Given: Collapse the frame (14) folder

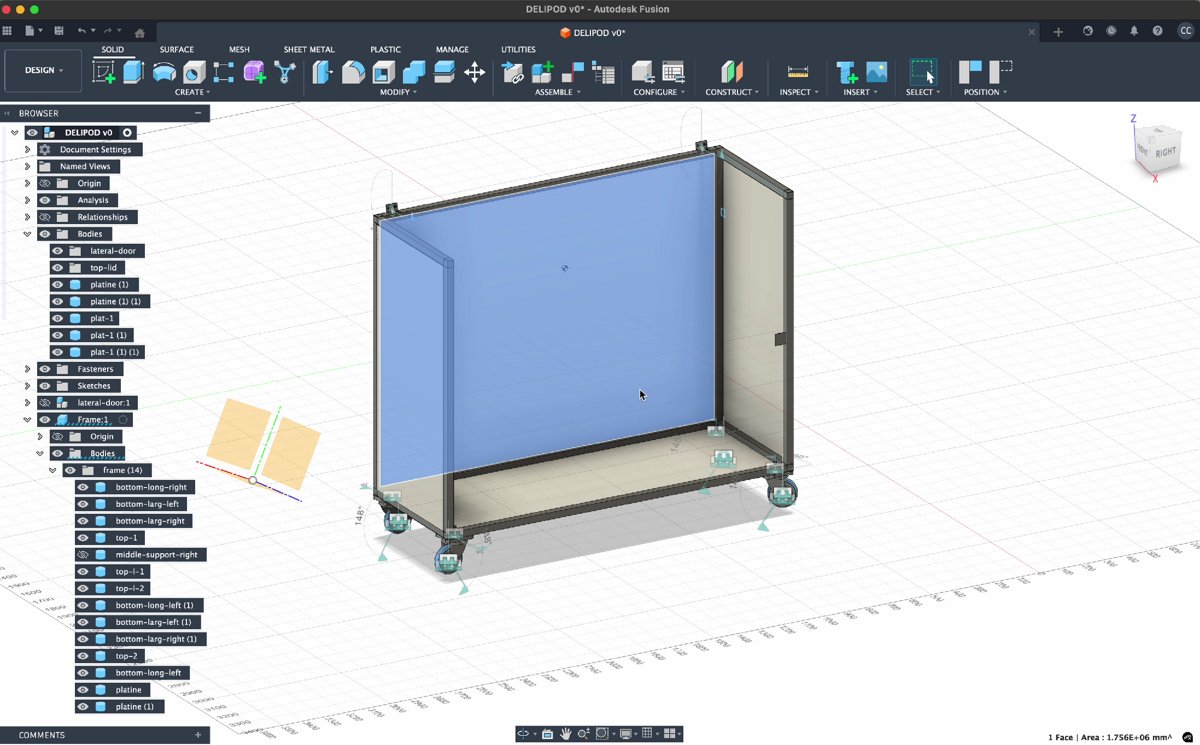Looking at the screenshot, I should (53, 470).
